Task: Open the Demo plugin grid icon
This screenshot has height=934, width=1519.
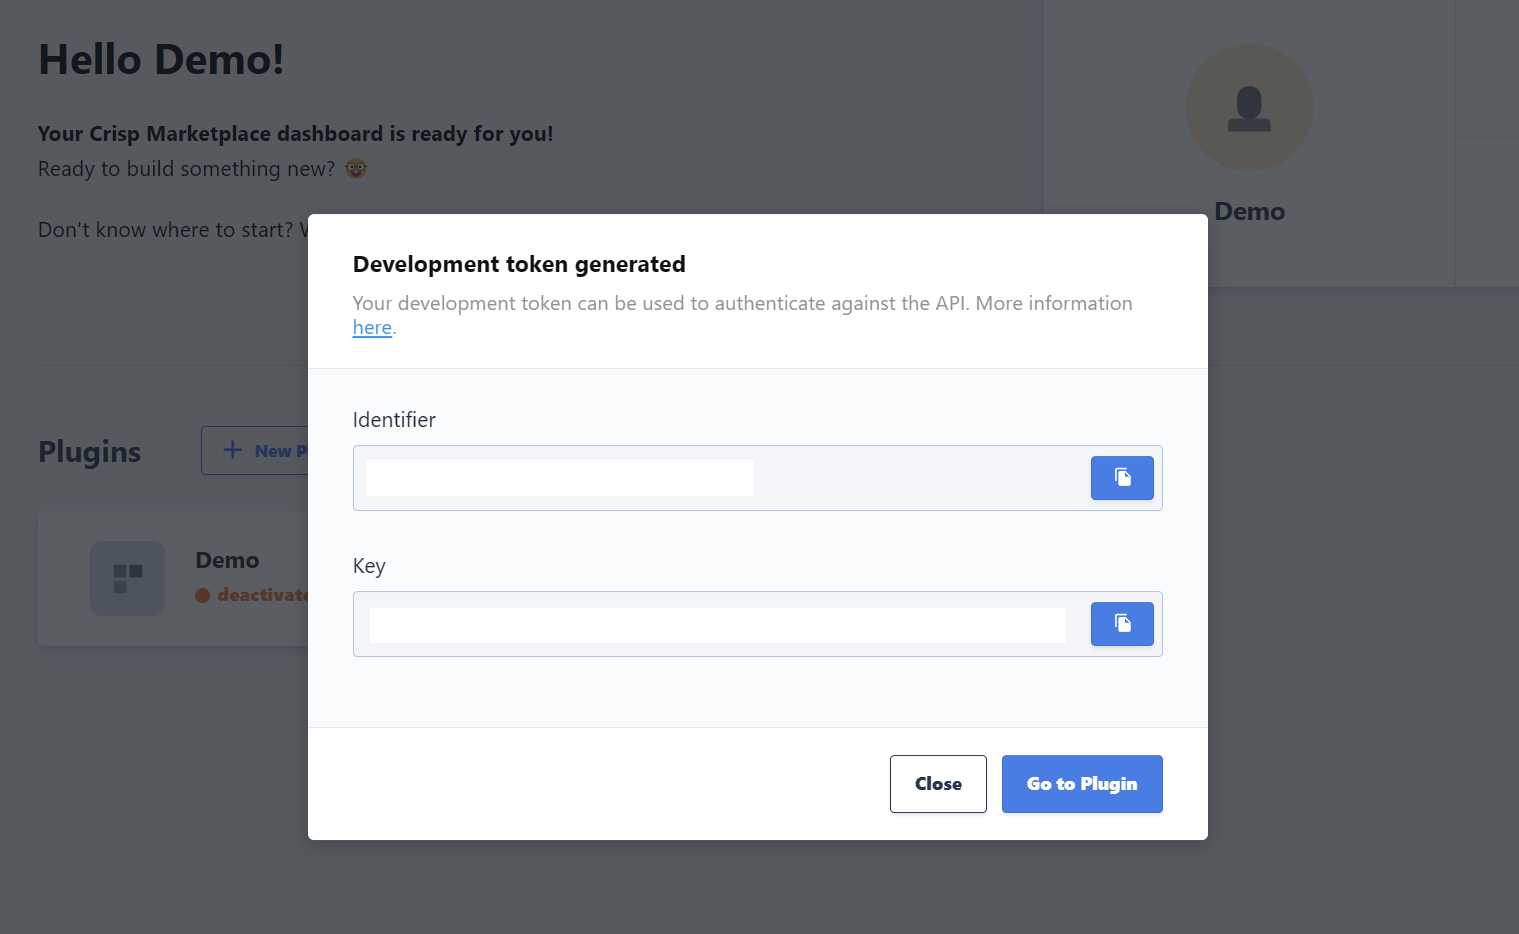Action: (x=127, y=578)
